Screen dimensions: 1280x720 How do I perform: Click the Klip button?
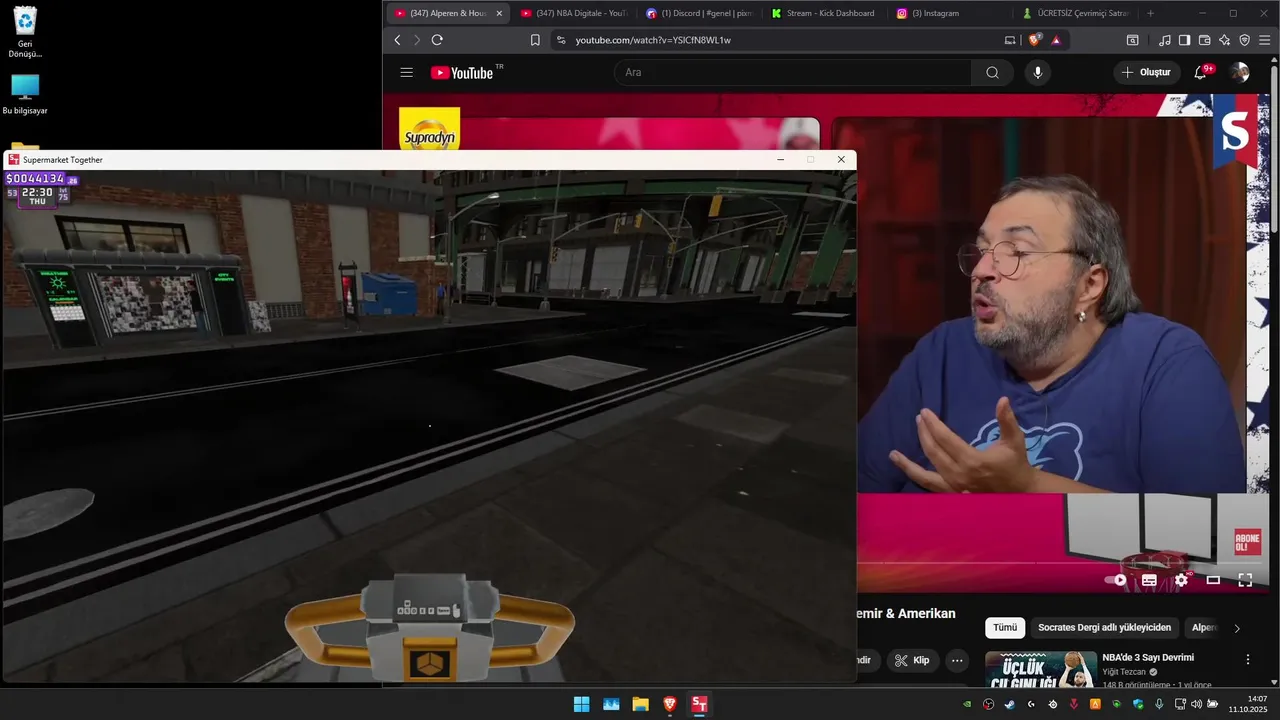(912, 660)
